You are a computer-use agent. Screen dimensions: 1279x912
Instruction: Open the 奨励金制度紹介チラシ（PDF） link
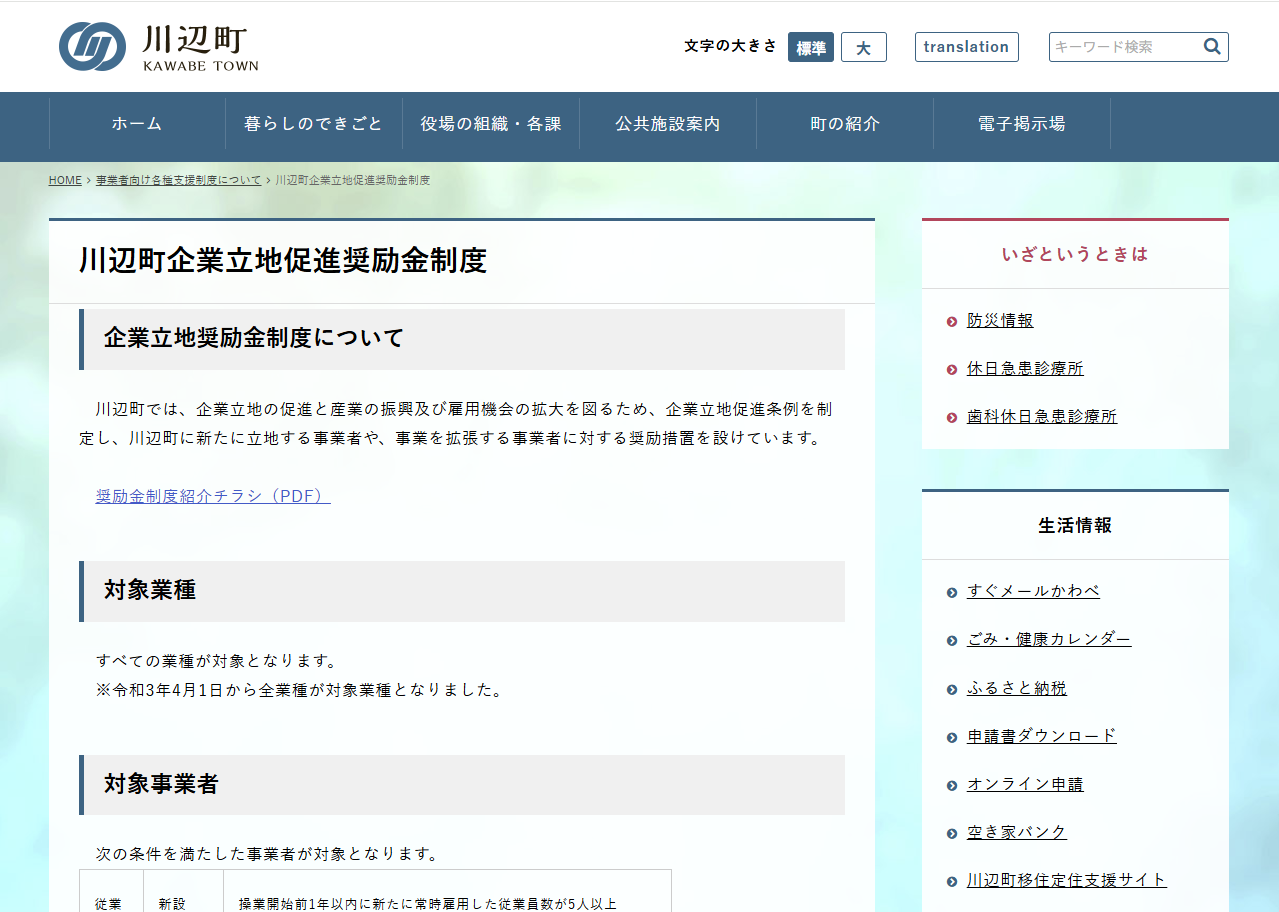pyautogui.click(x=213, y=496)
